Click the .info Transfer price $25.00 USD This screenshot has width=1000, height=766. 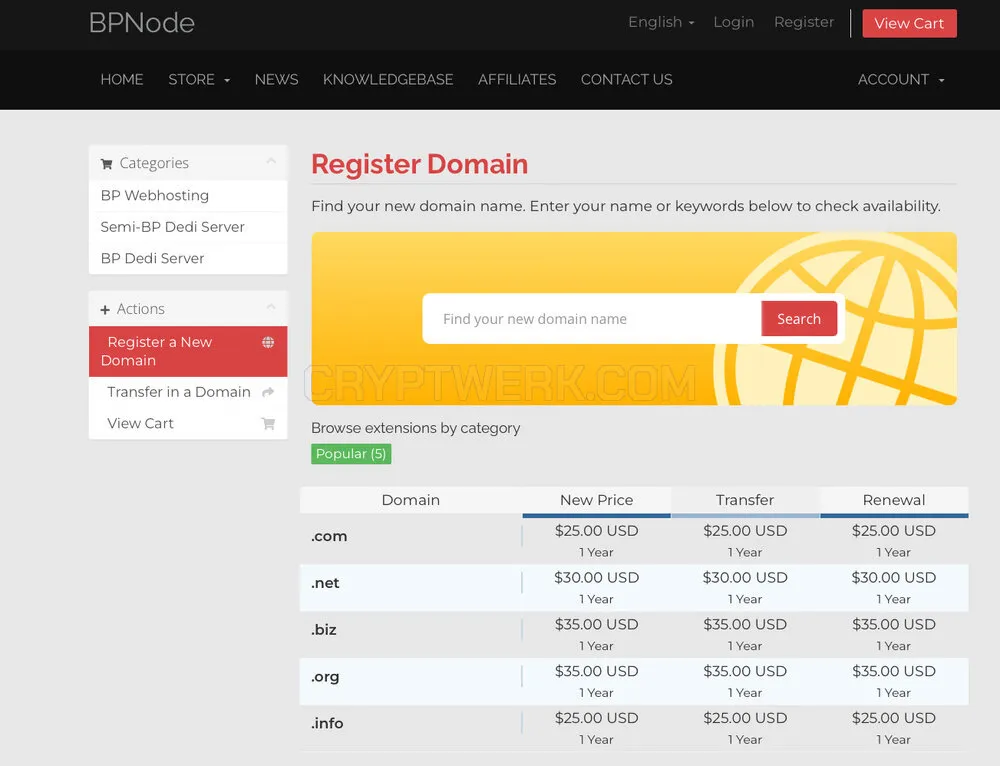coord(745,718)
